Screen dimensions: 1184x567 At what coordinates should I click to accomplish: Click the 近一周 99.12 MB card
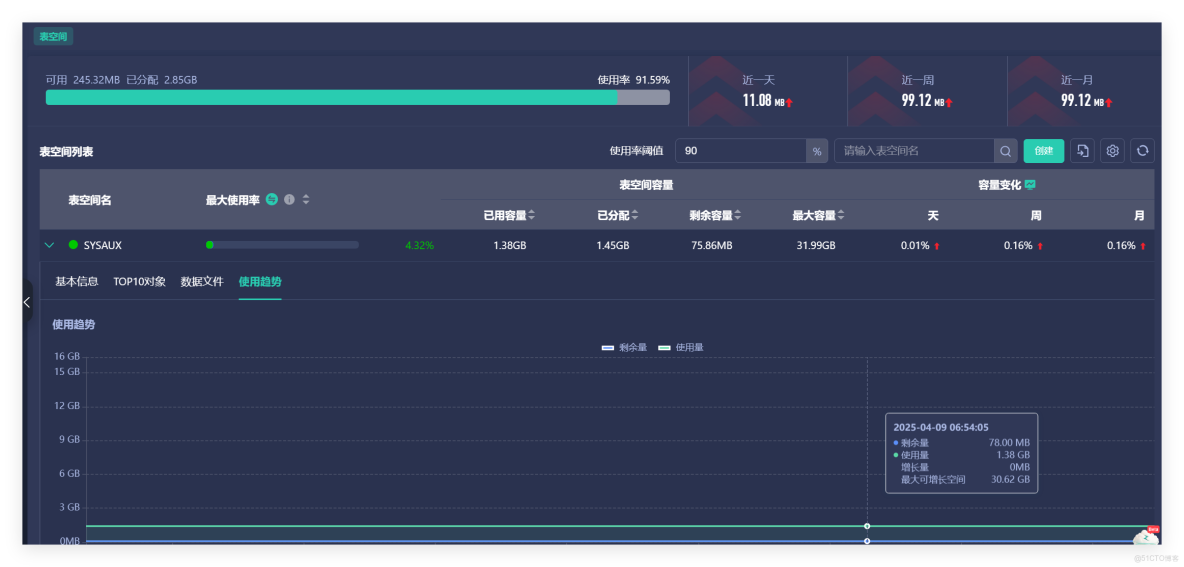click(927, 91)
